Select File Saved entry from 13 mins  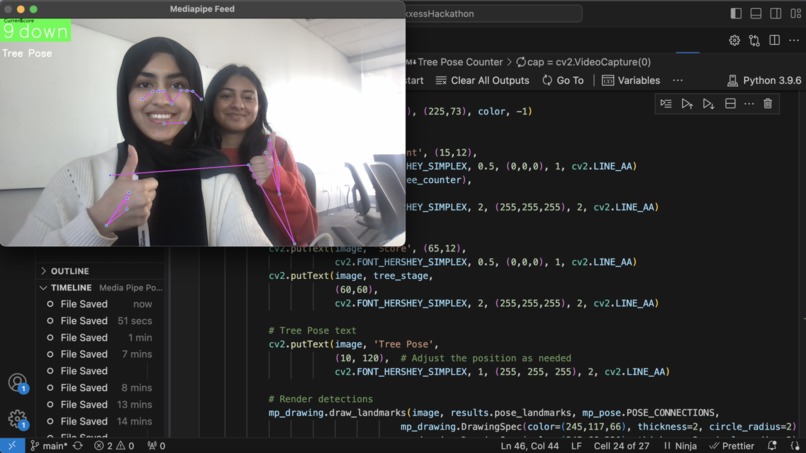(99, 405)
